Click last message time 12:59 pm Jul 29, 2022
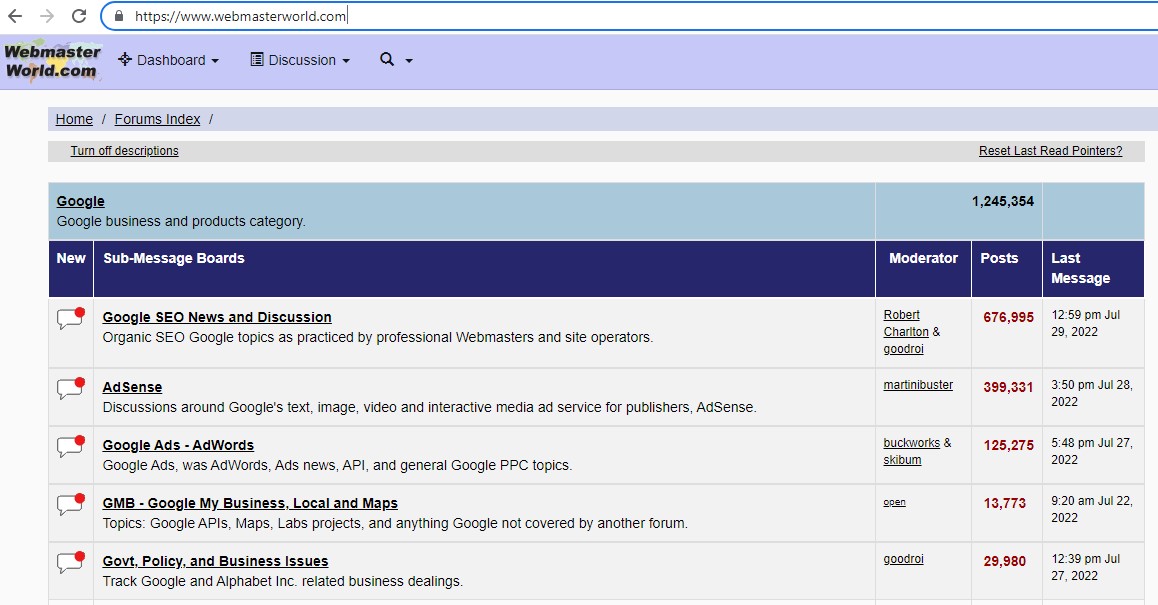Screen dimensions: 1158x605 (x=1086, y=324)
